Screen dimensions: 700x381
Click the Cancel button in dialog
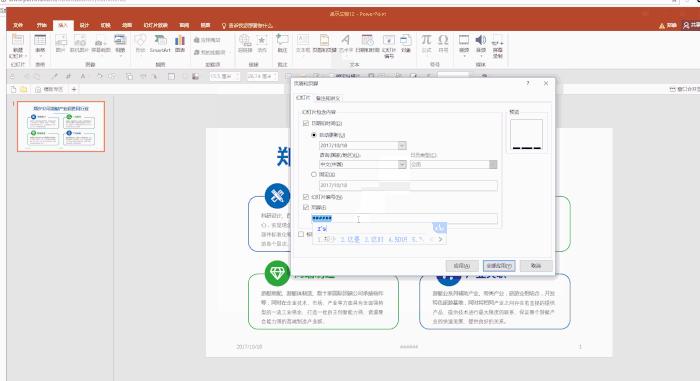(536, 266)
